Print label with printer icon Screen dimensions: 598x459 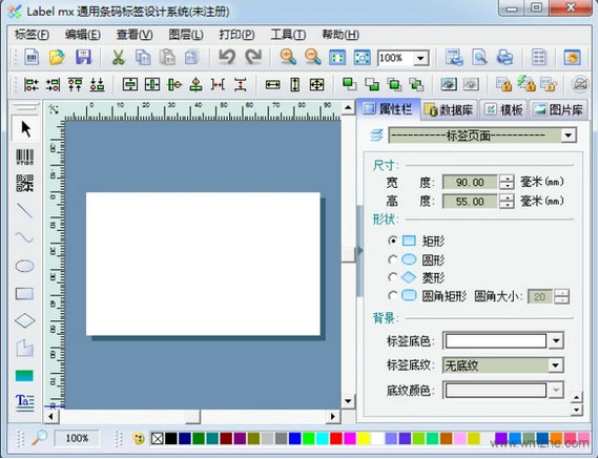pos(505,57)
